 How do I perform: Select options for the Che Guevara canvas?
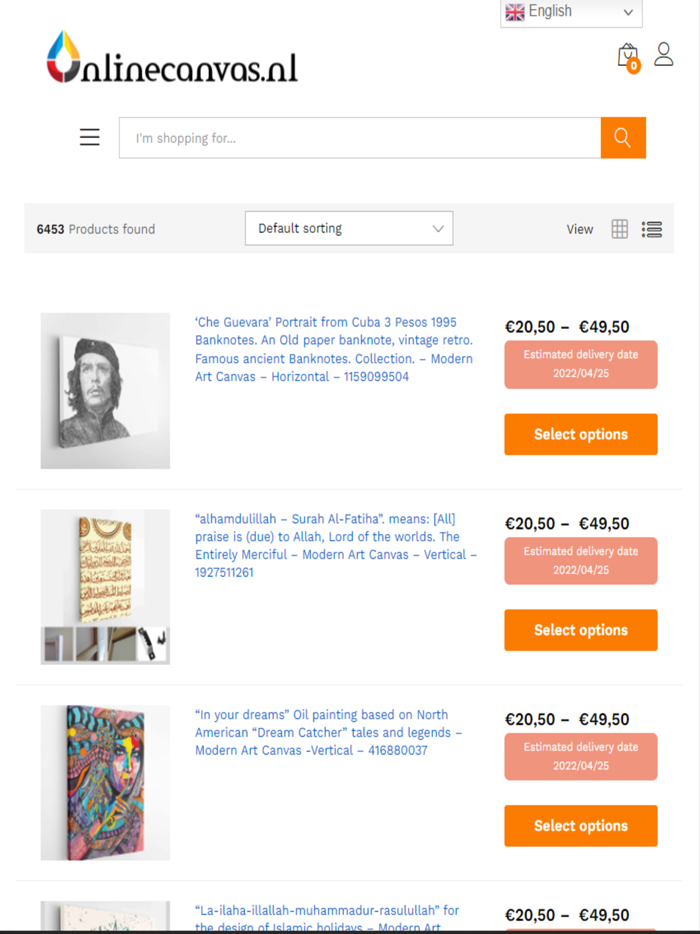pyautogui.click(x=580, y=434)
